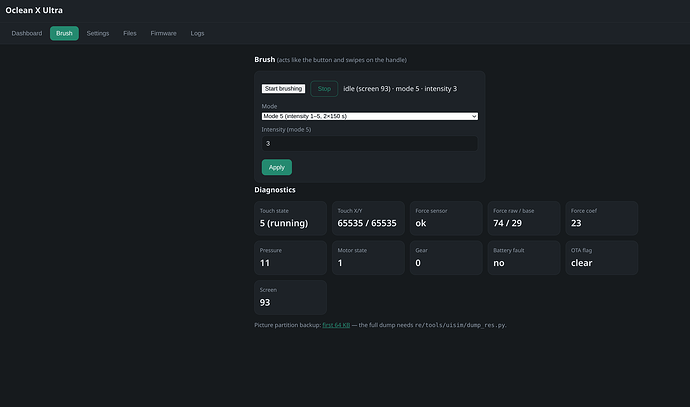Click the idle status text
This screenshot has width=690, height=407.
point(400,89)
